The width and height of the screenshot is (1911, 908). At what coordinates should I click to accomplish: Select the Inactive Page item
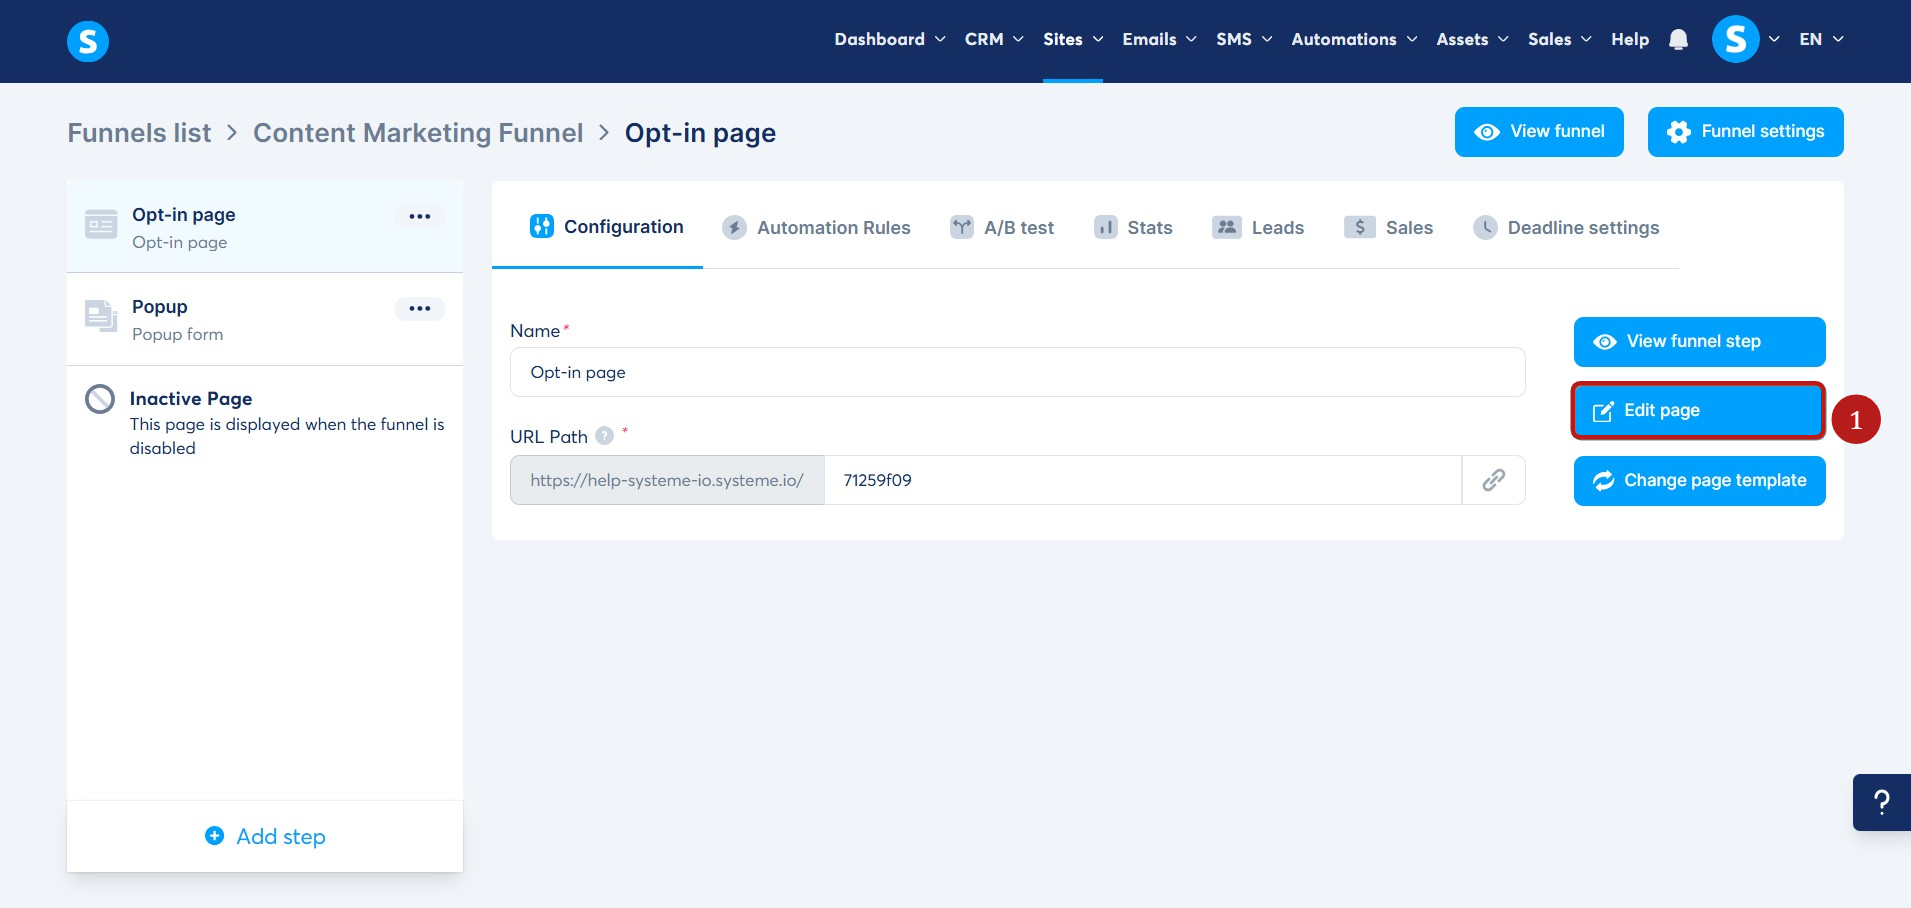265,422
